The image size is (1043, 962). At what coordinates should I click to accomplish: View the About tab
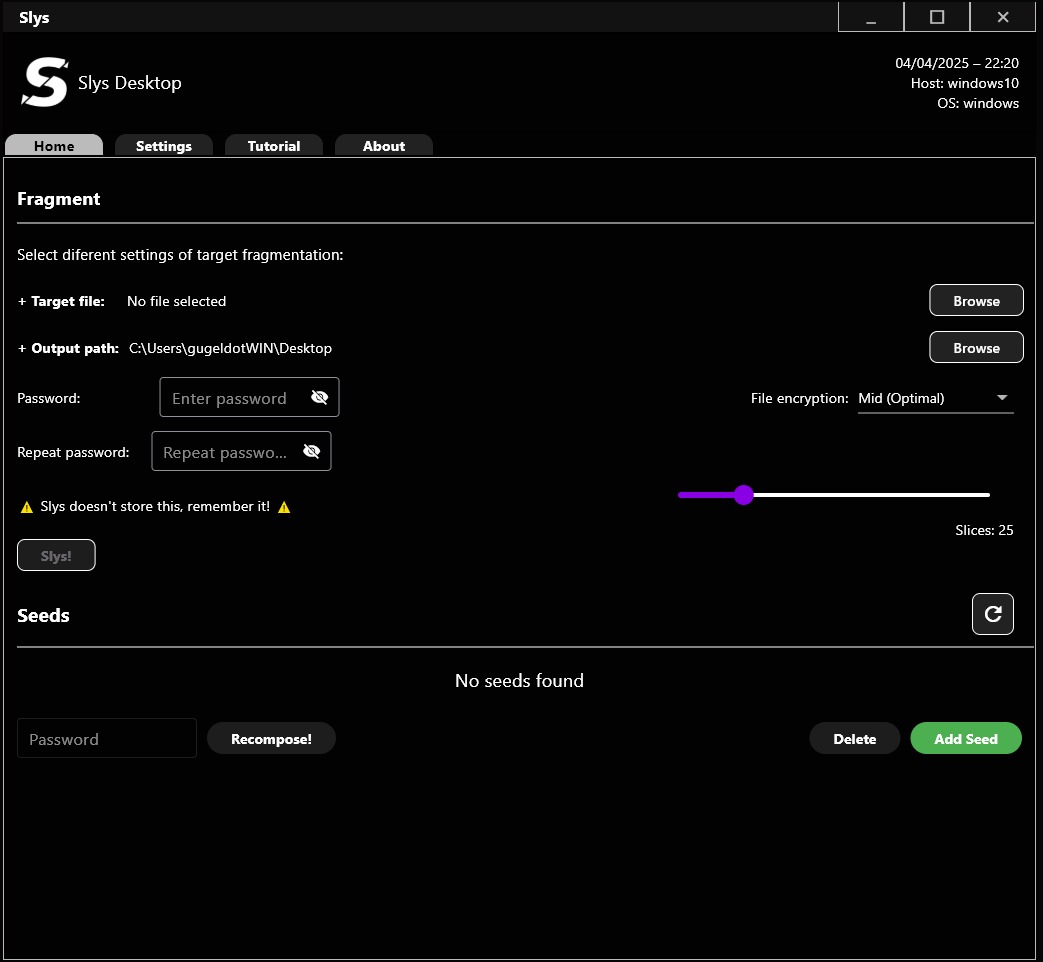[x=383, y=145]
